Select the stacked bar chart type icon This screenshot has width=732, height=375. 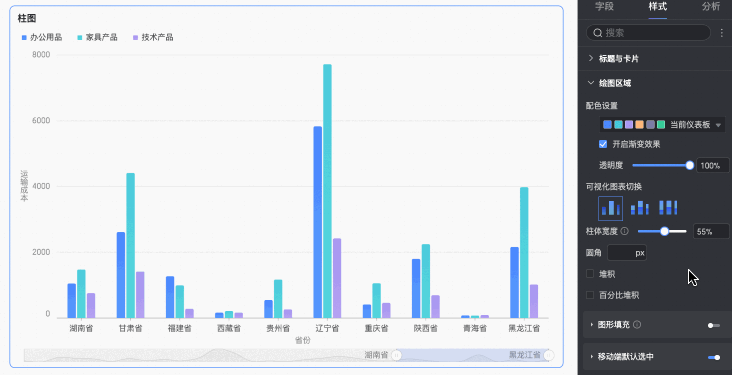[x=640, y=208]
